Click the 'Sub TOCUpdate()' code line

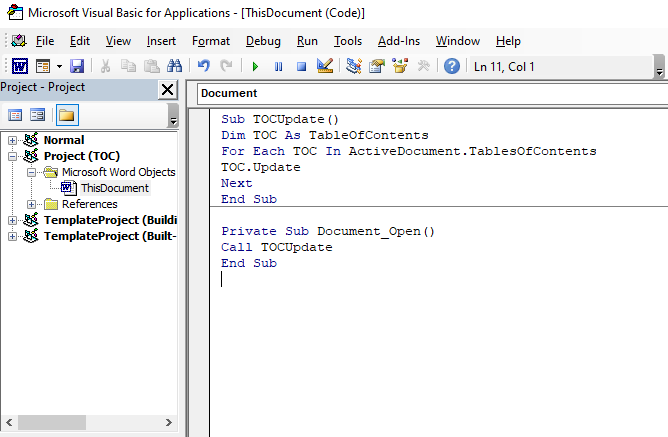click(279, 119)
